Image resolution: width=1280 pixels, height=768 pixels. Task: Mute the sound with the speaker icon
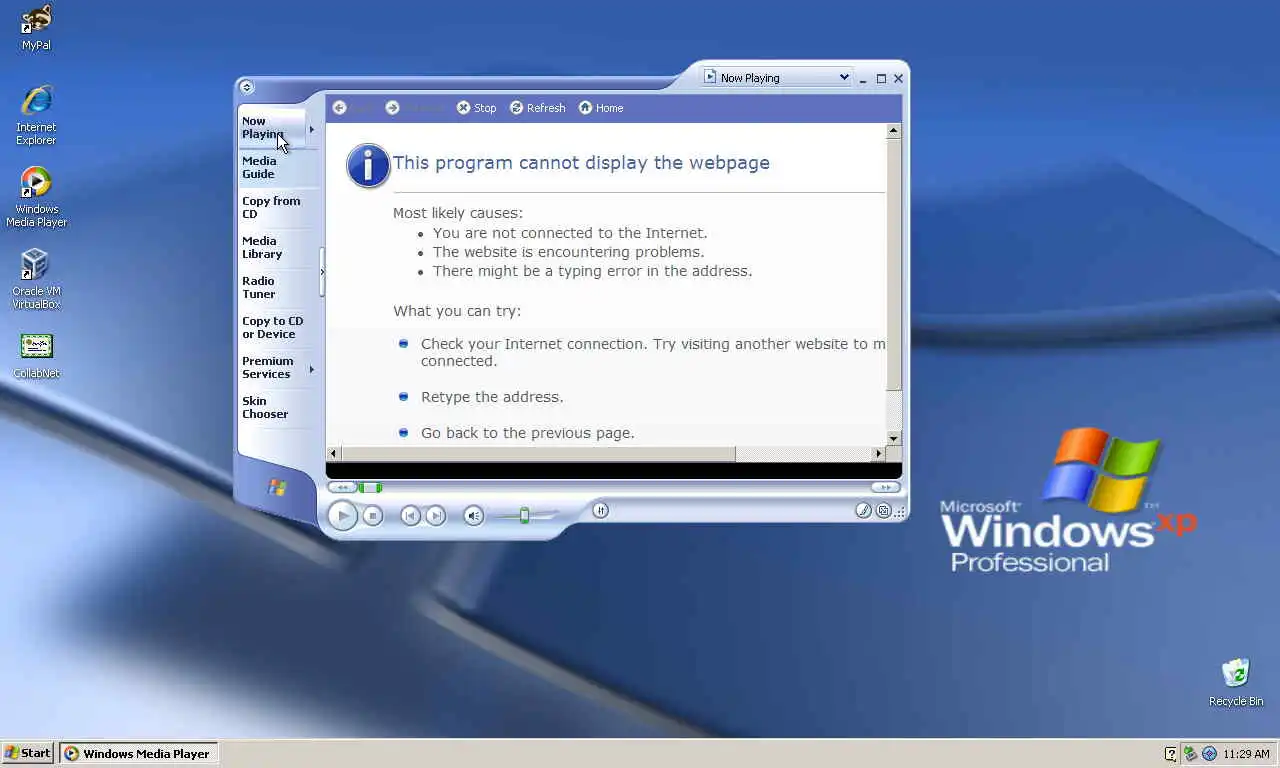[474, 515]
